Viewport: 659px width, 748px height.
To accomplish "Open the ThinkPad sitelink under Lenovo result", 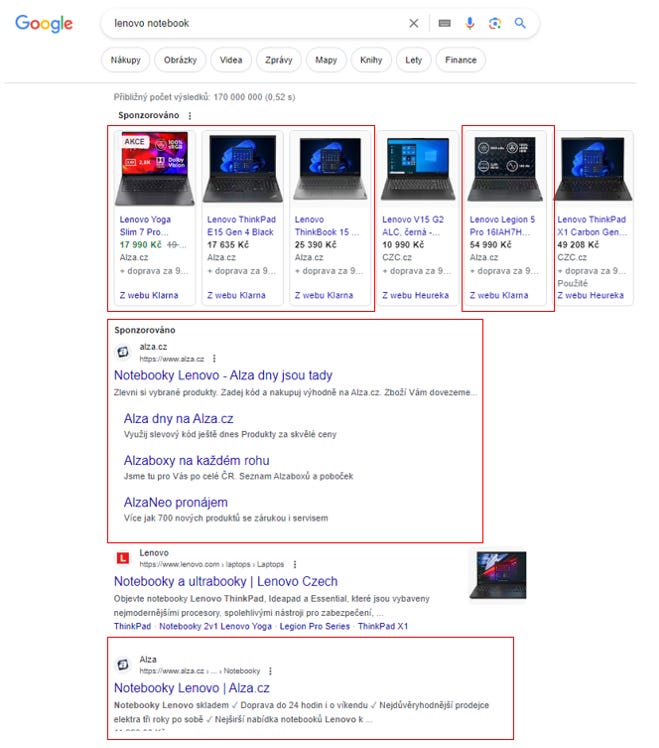I will click(132, 626).
